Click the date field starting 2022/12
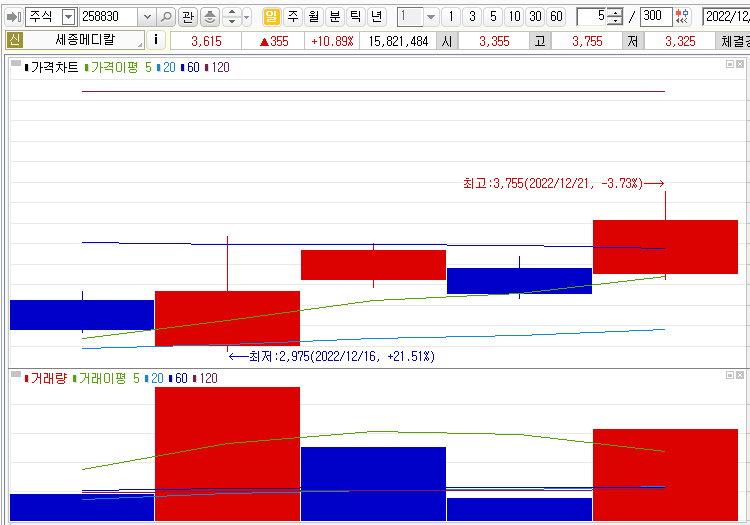The width and height of the screenshot is (750, 525). pos(726,17)
